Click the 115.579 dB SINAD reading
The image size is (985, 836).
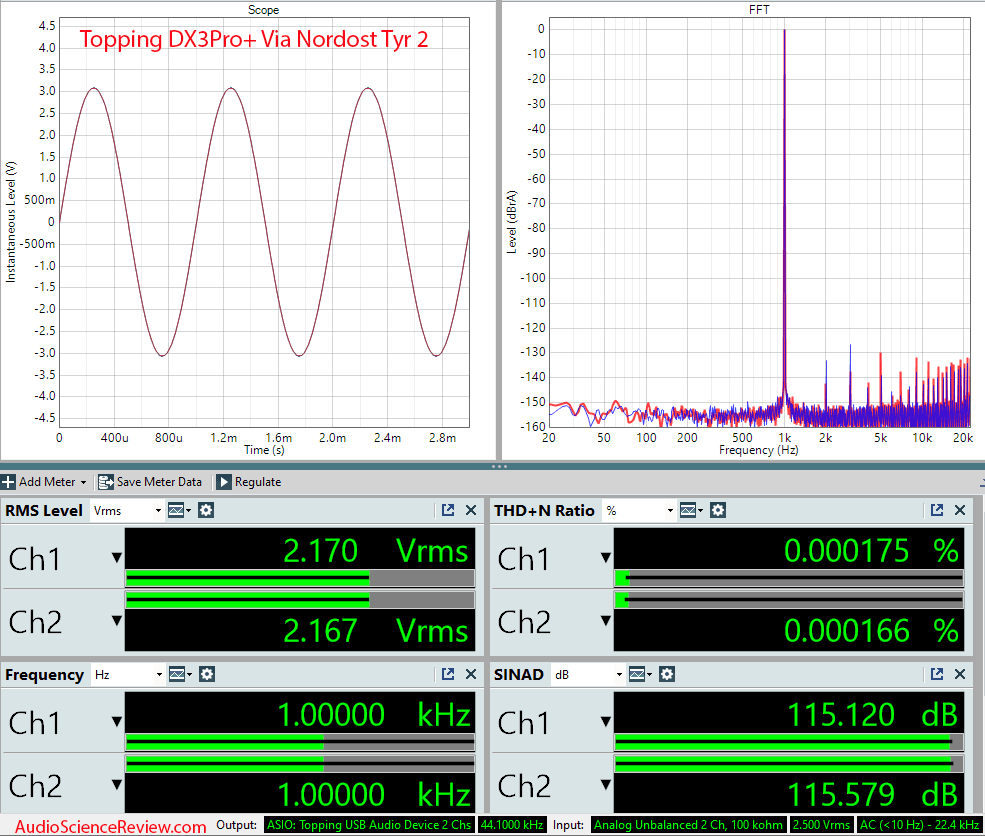point(873,795)
